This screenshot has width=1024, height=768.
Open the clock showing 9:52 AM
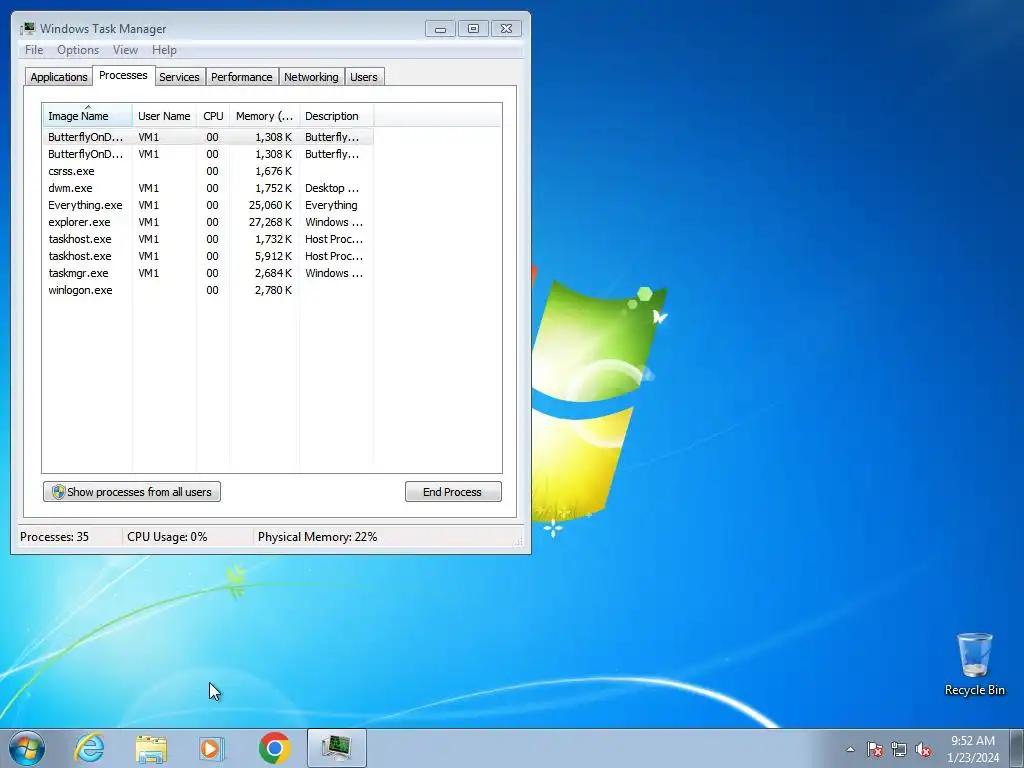[973, 749]
